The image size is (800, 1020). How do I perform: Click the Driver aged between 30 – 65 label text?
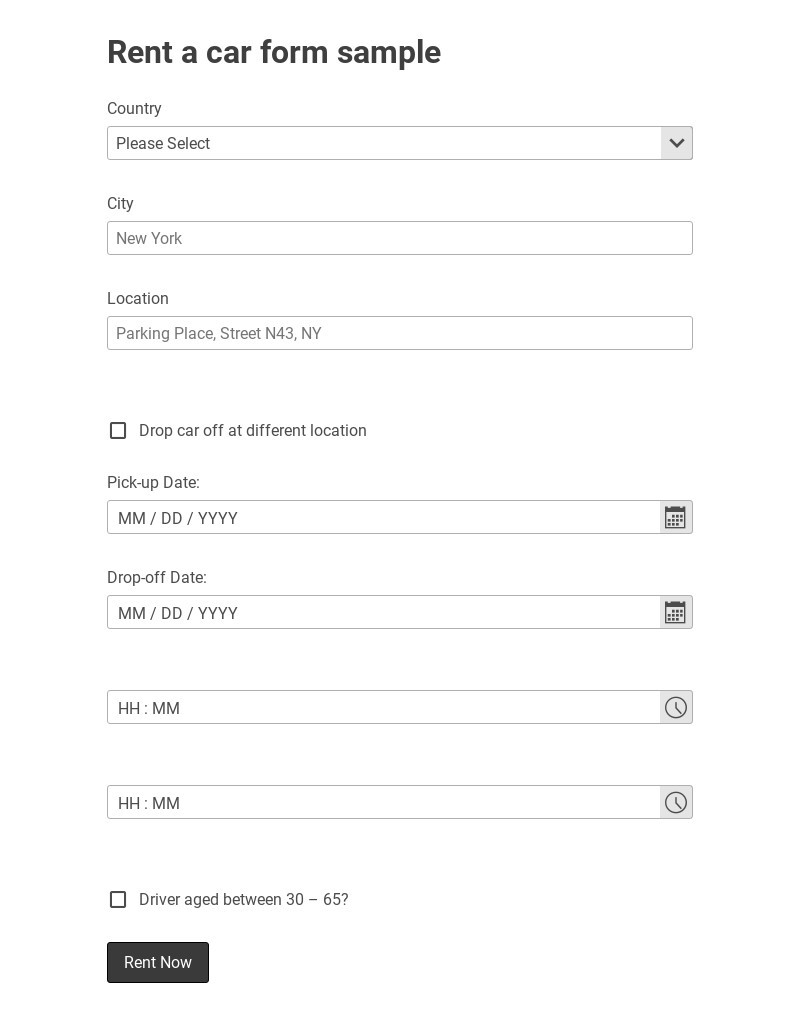(244, 900)
